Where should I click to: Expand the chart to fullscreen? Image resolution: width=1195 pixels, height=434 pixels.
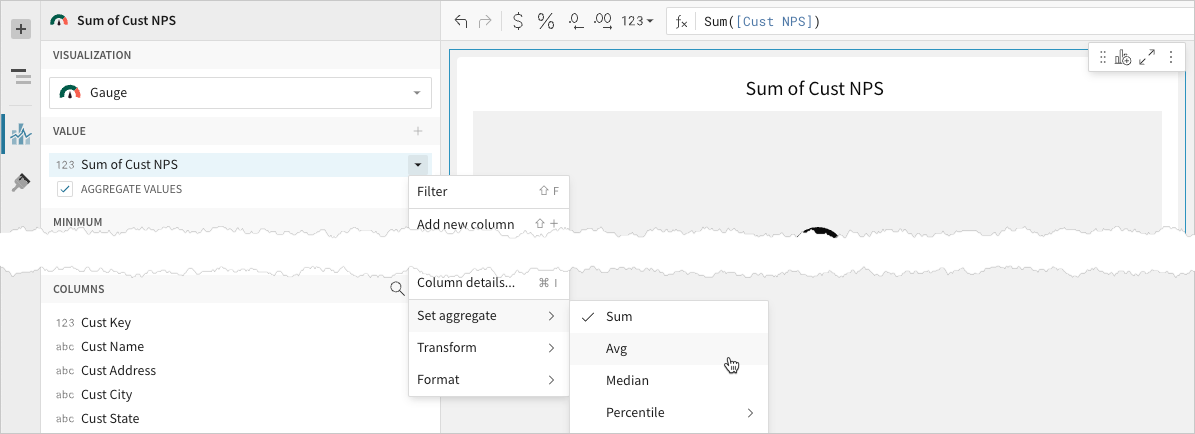click(1147, 58)
